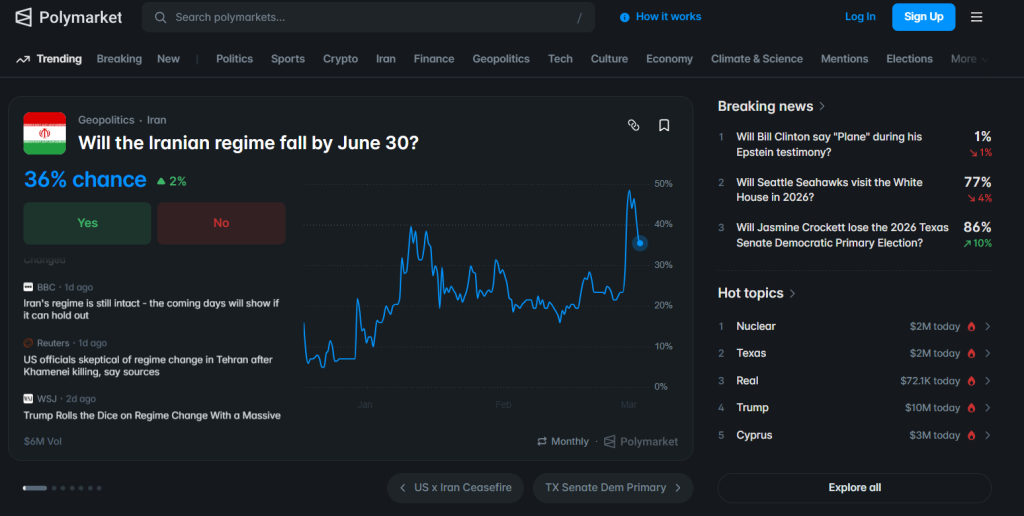
Task: Click the flame icon beside Nuclear
Action: click(971, 327)
